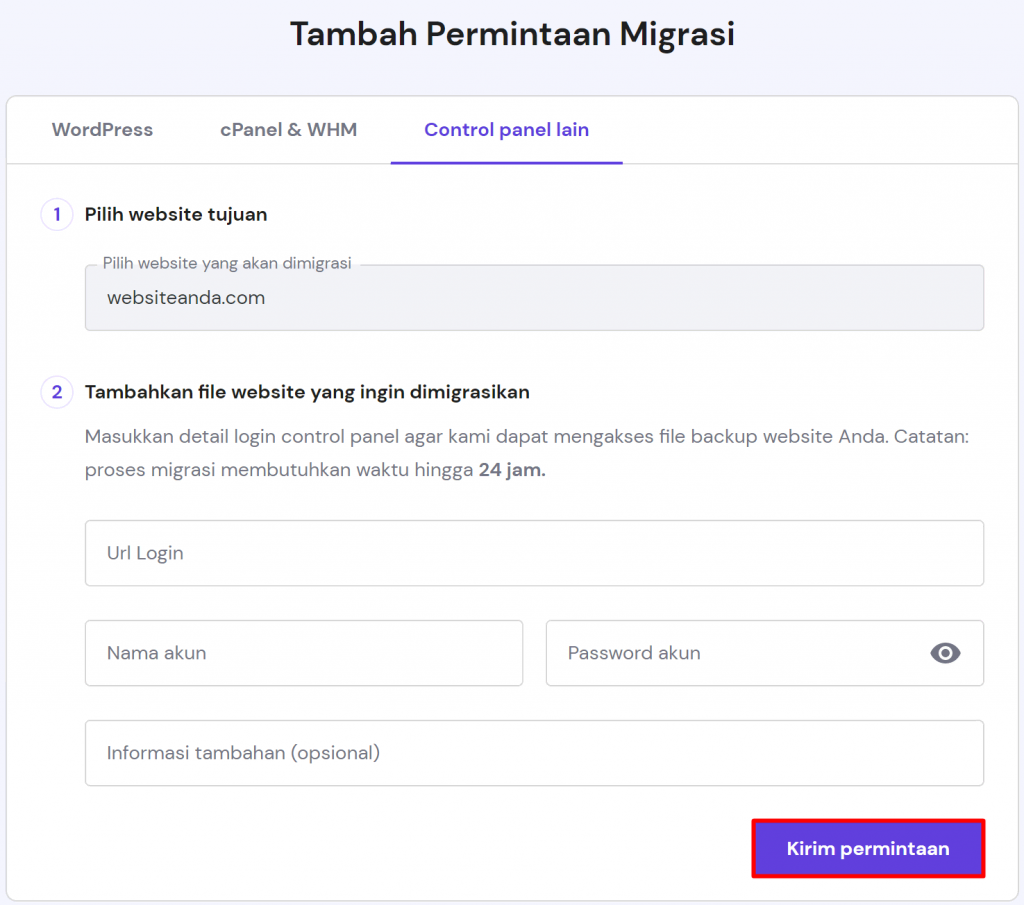Screen dimensions: 1024x905
Task: Click the Pilih website tujuan heading
Action: (x=176, y=214)
